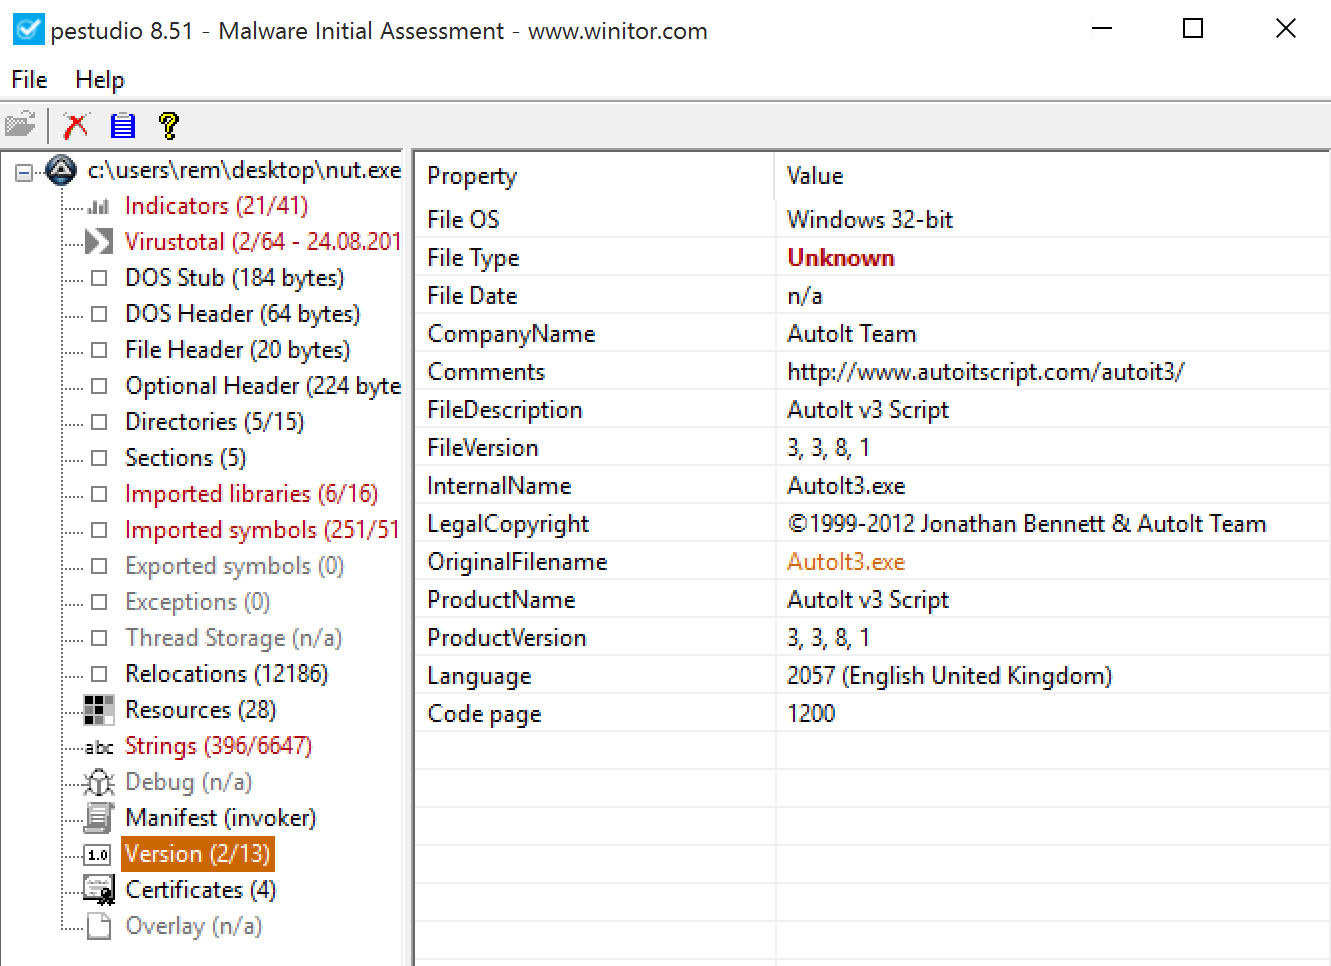
Task: Open Resources (28) node
Action: pyautogui.click(x=200, y=710)
